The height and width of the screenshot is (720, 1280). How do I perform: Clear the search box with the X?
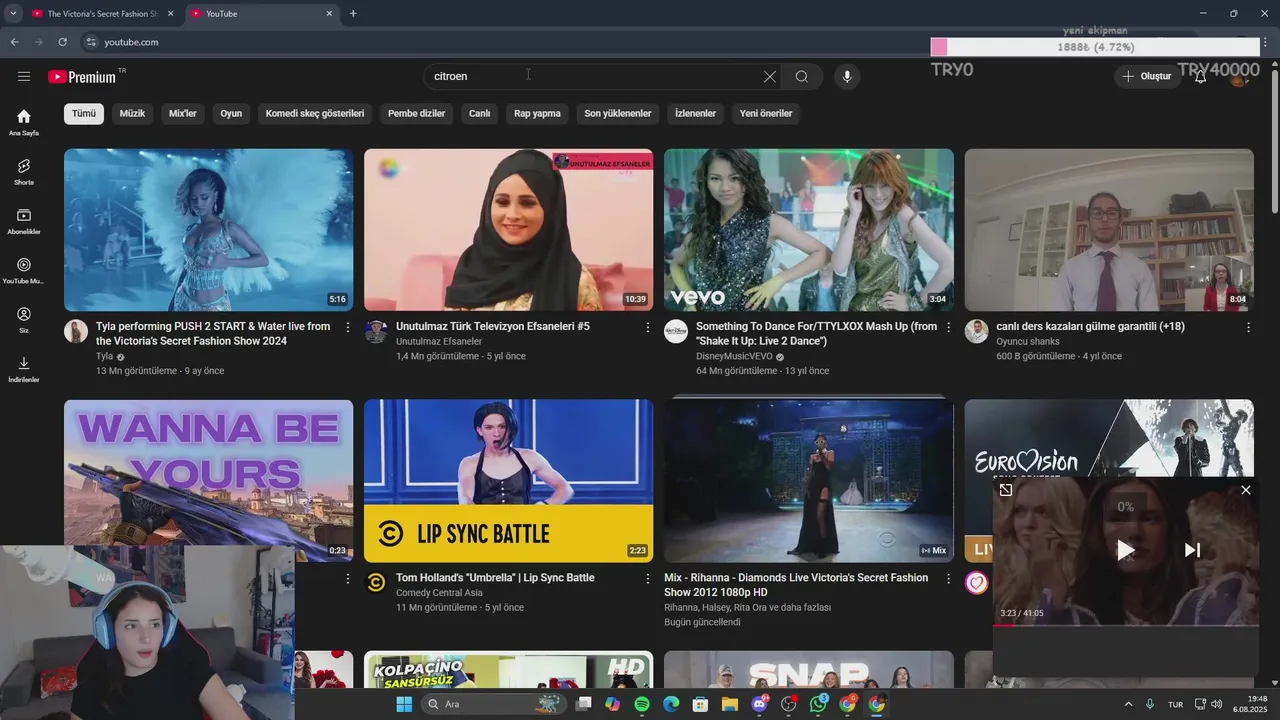(769, 76)
